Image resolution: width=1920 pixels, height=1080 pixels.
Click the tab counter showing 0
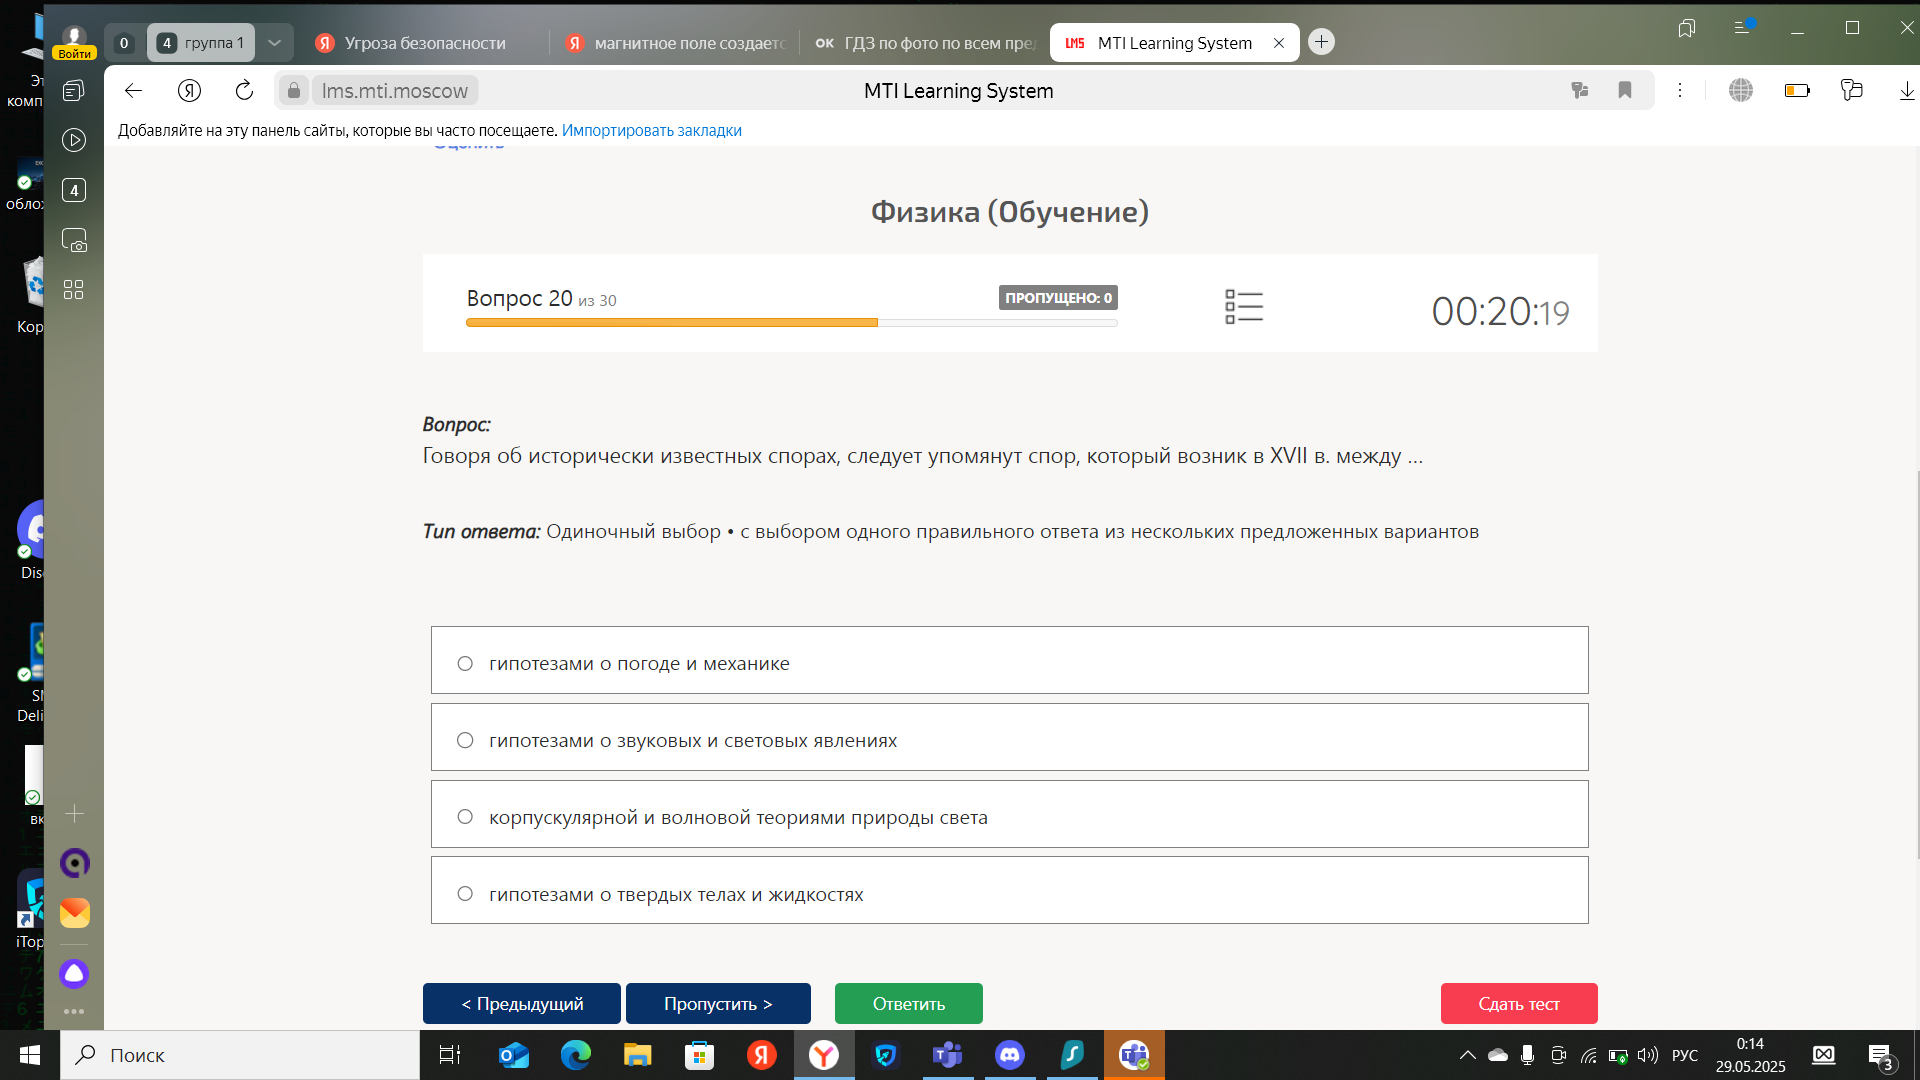[x=123, y=43]
